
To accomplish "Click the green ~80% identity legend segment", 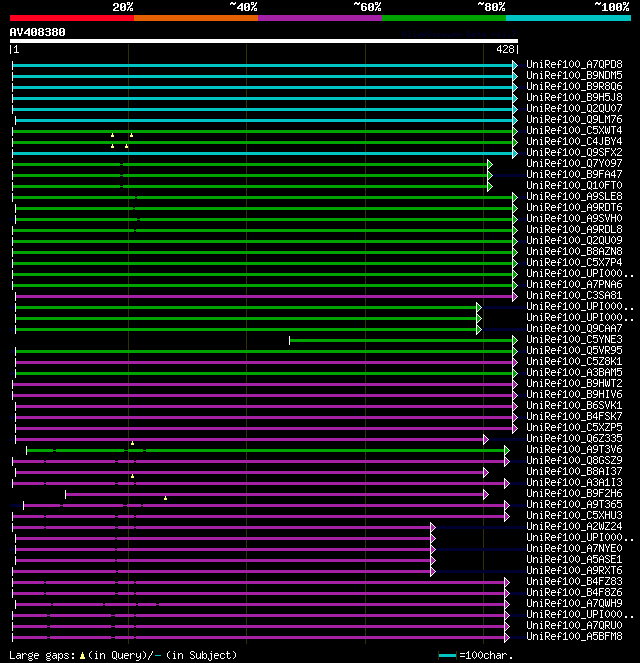I will pos(444,18).
